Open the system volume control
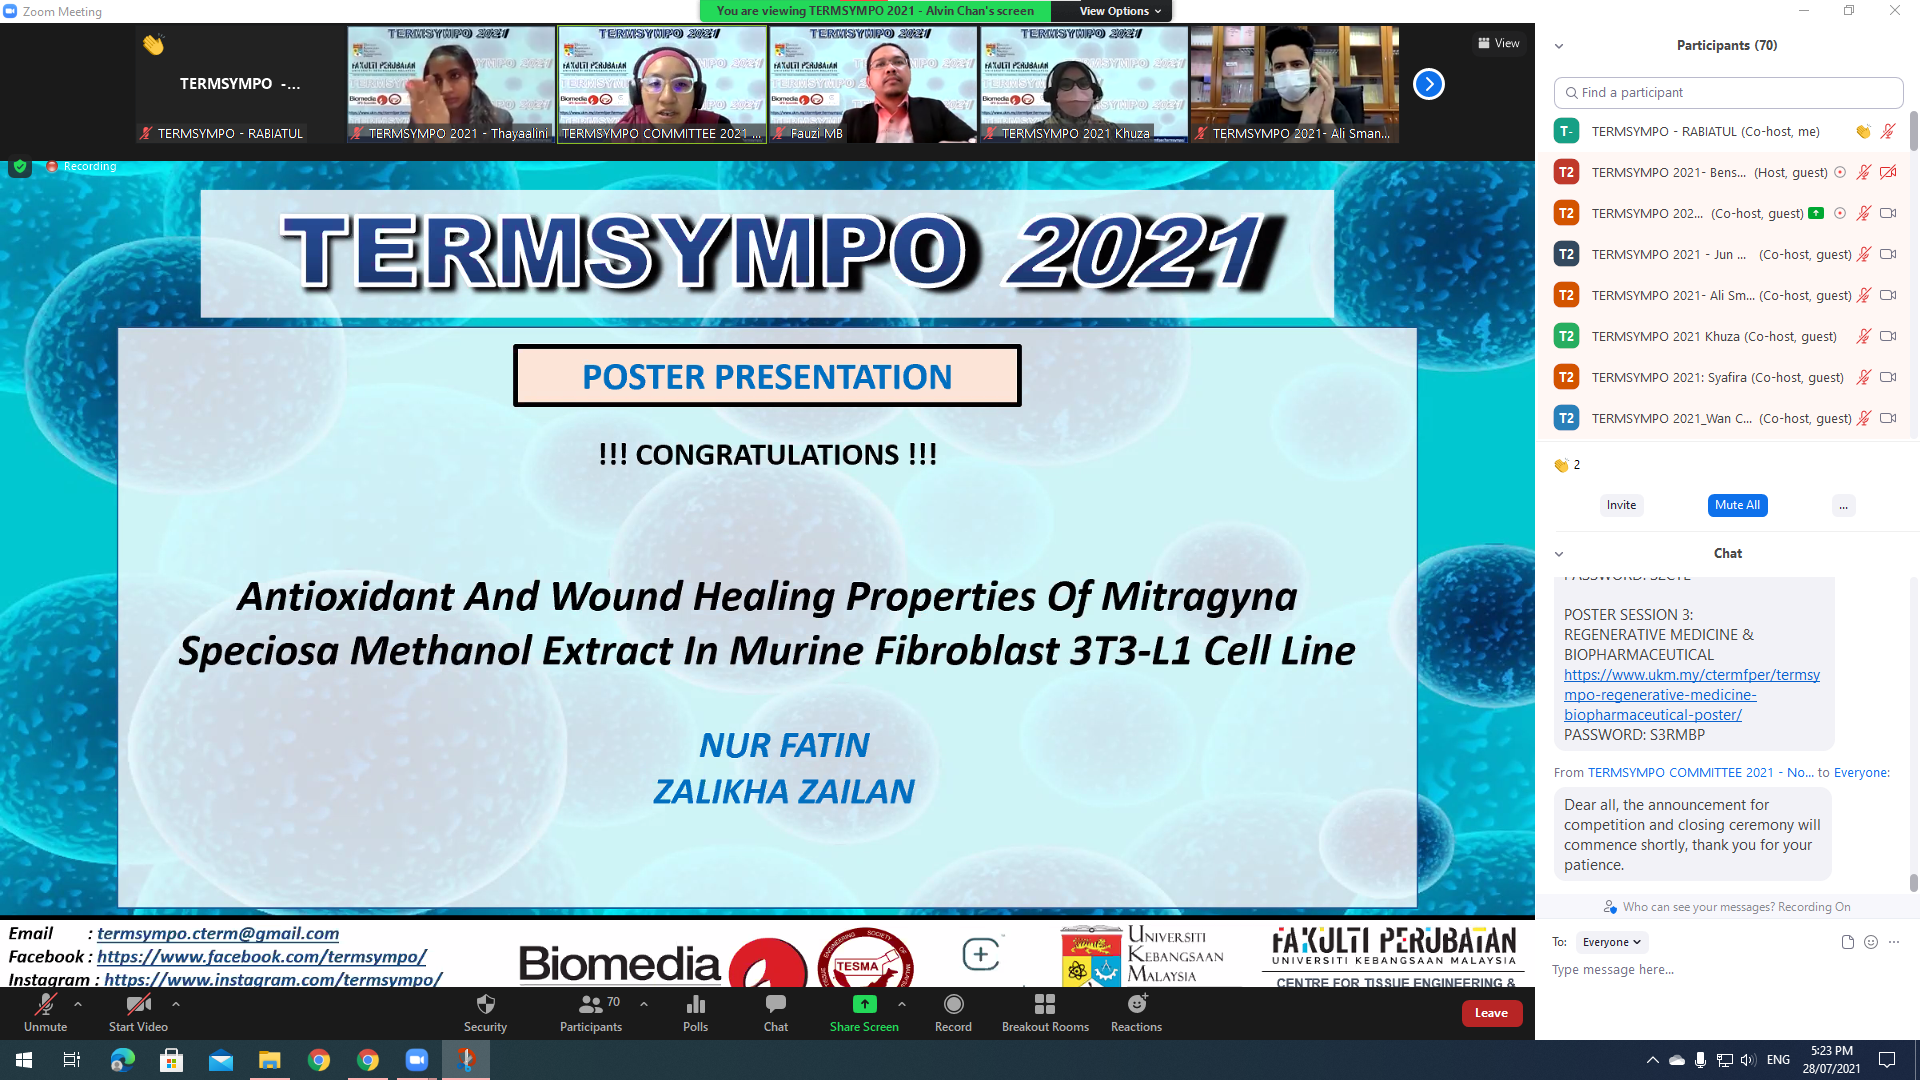The image size is (1920, 1080). 1748,1059
